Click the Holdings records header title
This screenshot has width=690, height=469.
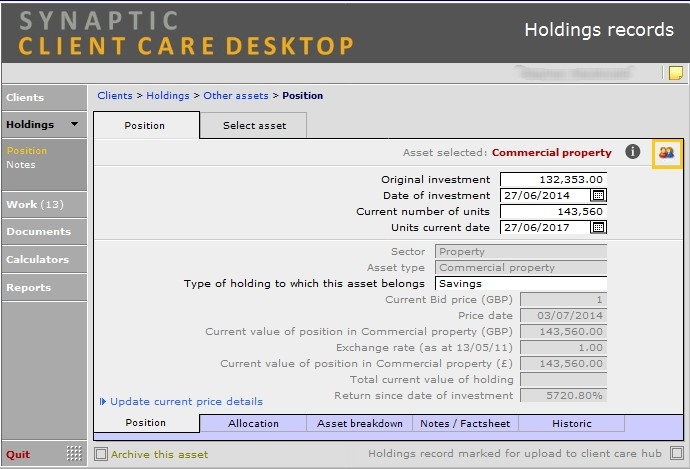(x=598, y=30)
